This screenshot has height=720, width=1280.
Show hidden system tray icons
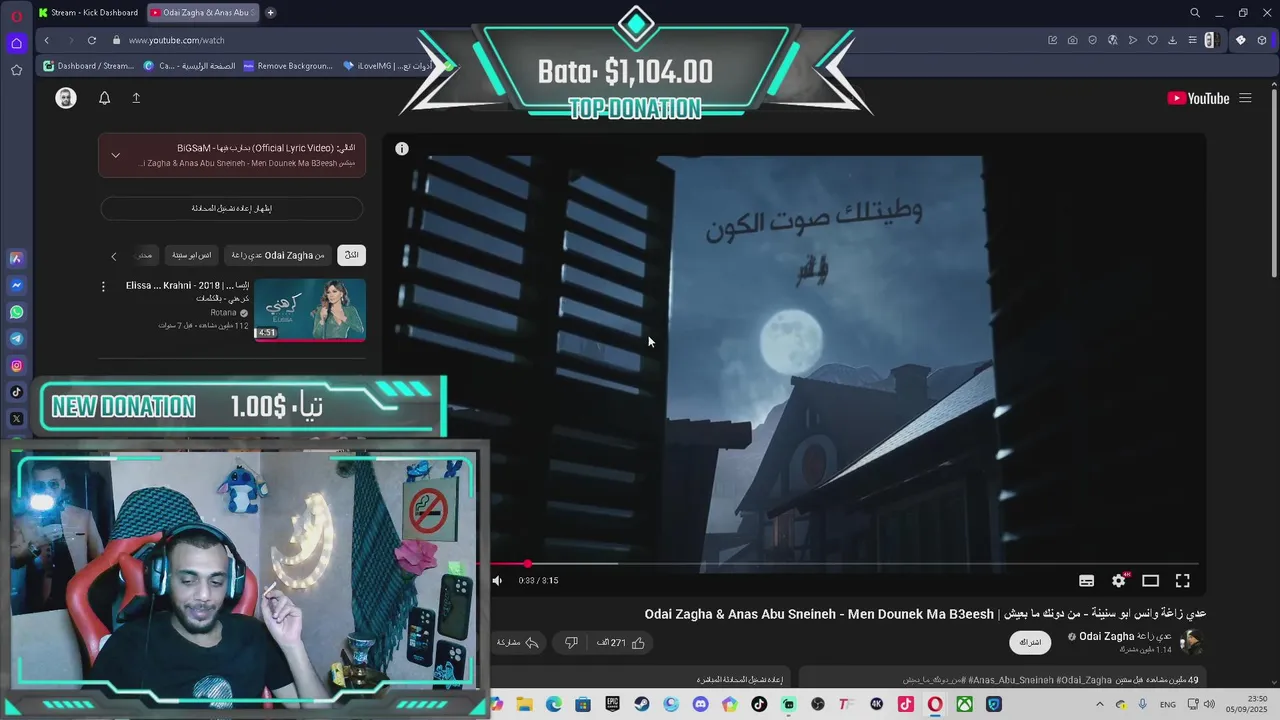[x=1100, y=704]
